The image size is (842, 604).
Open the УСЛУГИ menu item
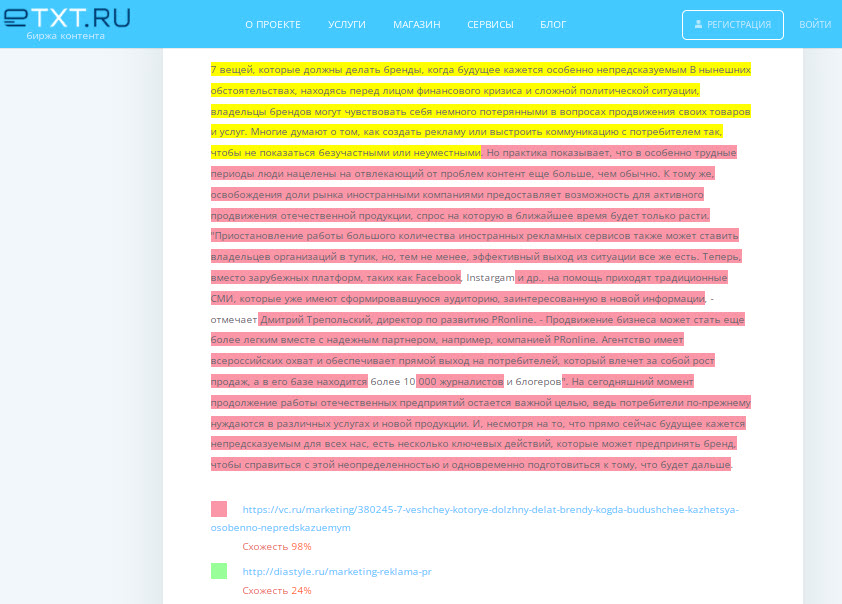(347, 25)
